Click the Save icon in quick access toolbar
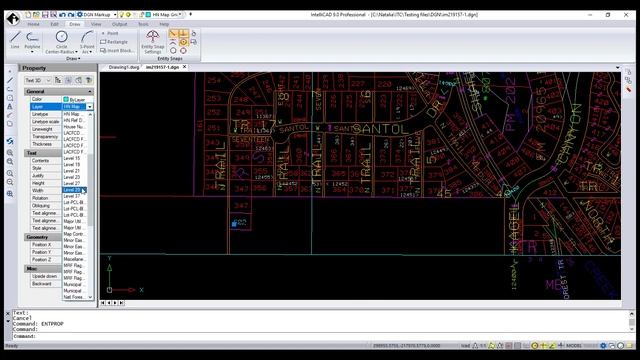 45,15
